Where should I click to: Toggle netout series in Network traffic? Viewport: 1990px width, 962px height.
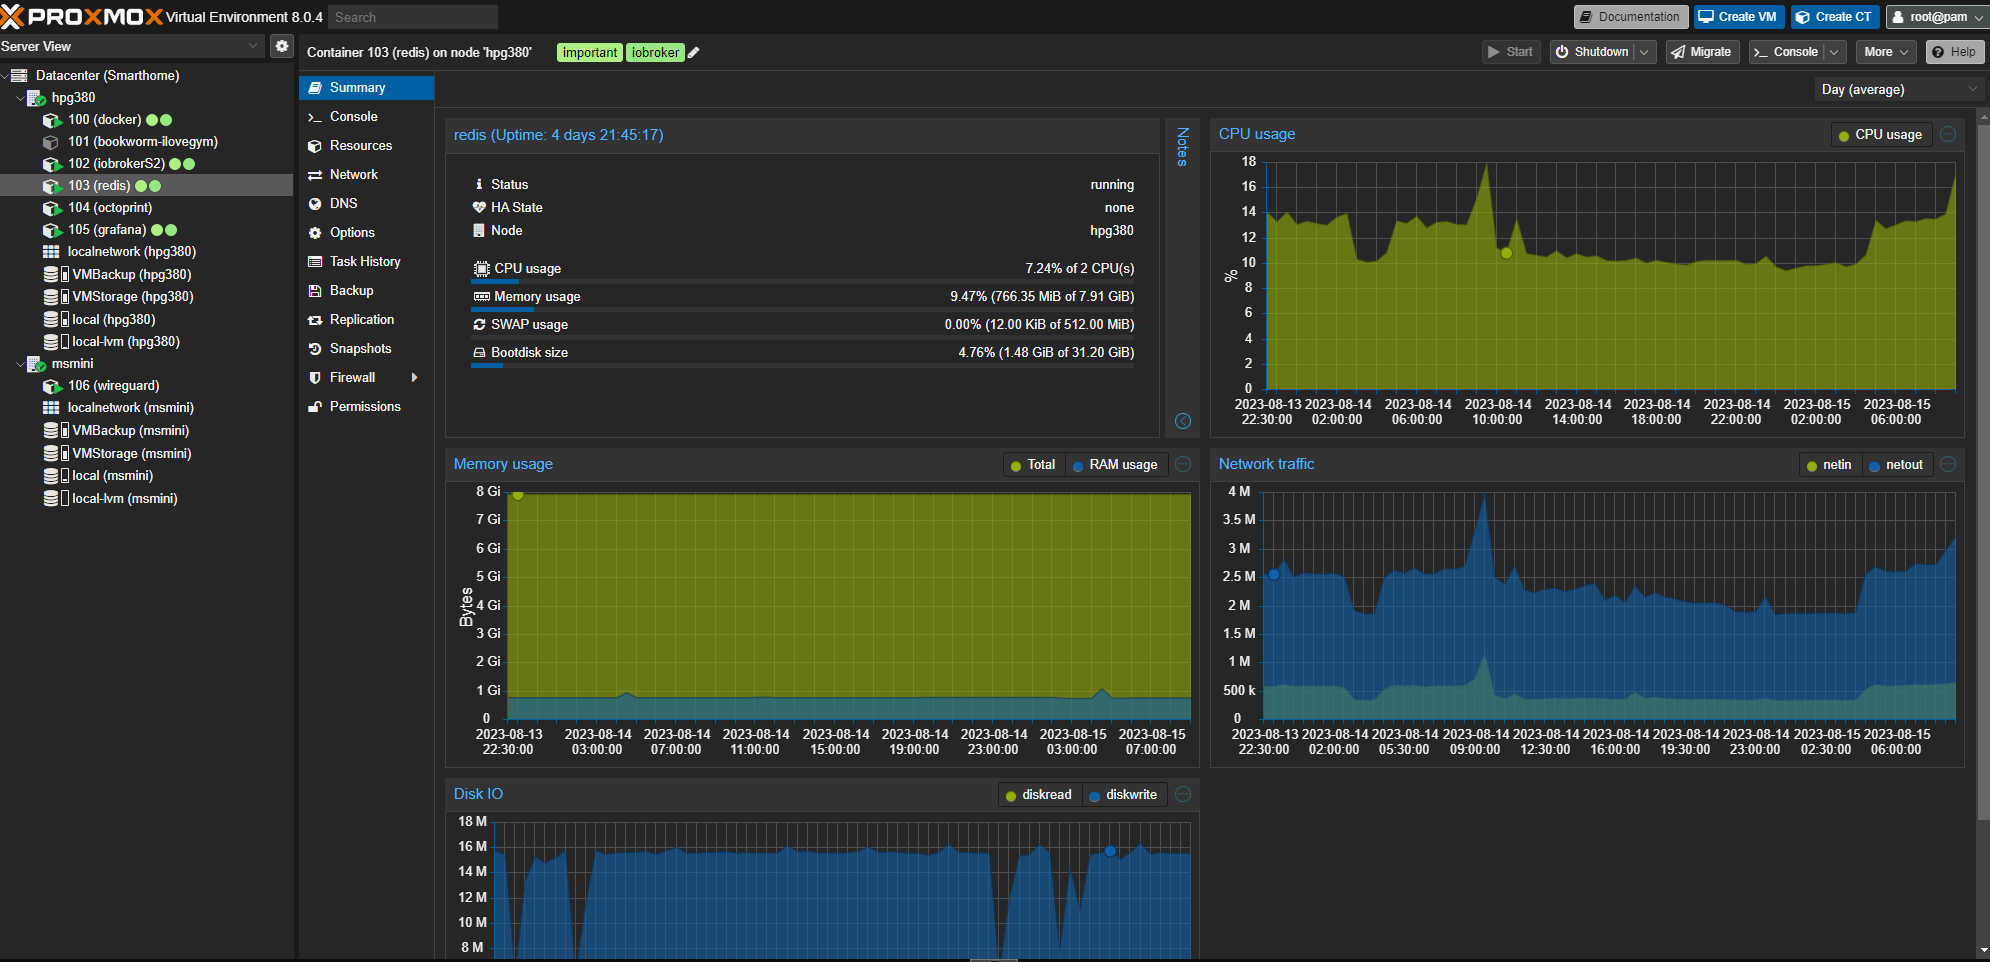(x=1895, y=465)
